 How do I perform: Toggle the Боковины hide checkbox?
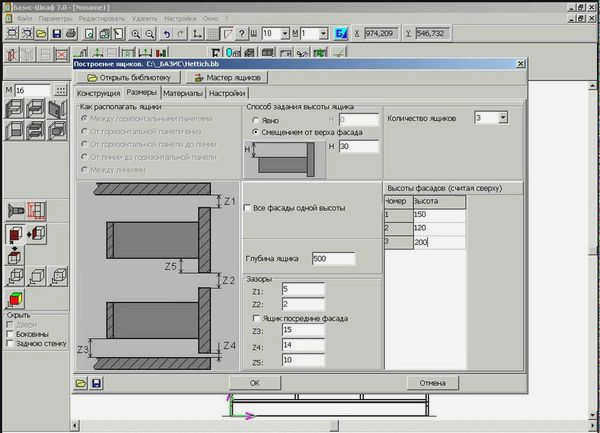pyautogui.click(x=10, y=334)
